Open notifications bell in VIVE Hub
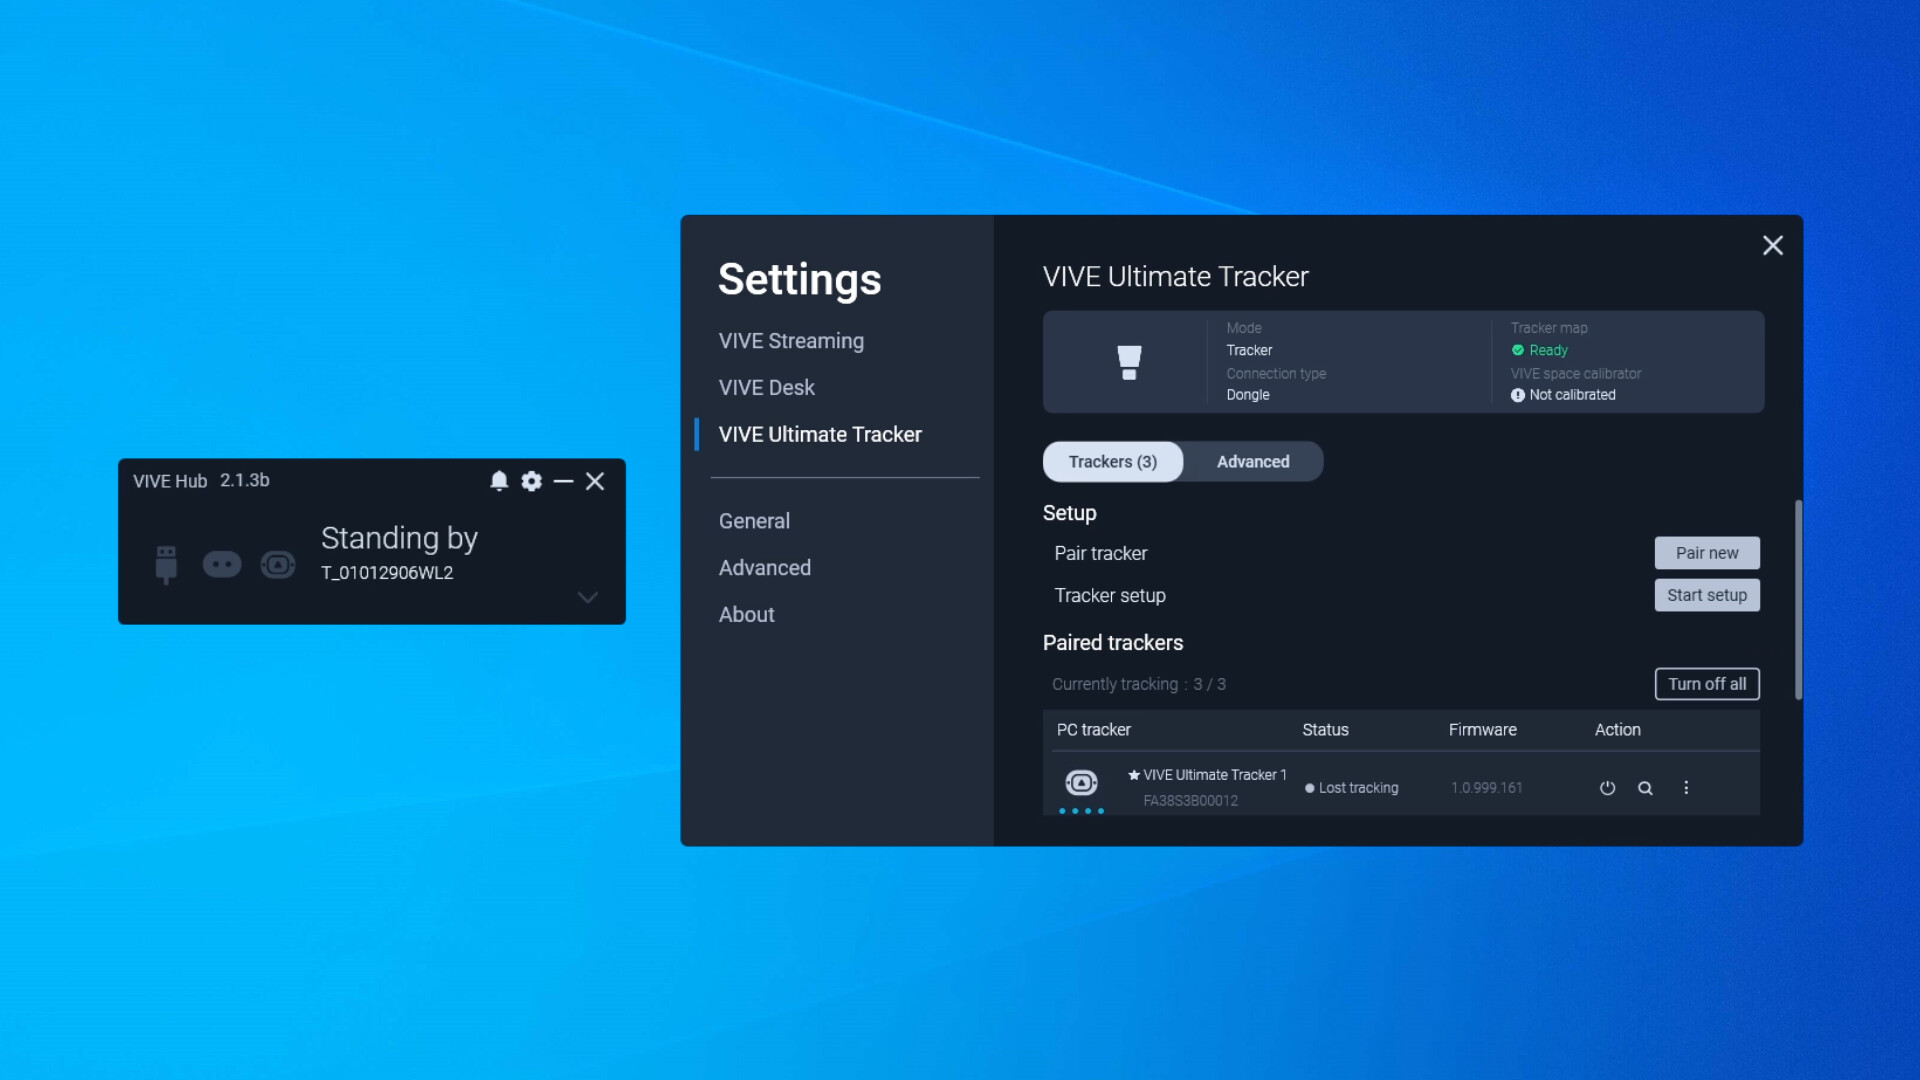 coord(499,481)
